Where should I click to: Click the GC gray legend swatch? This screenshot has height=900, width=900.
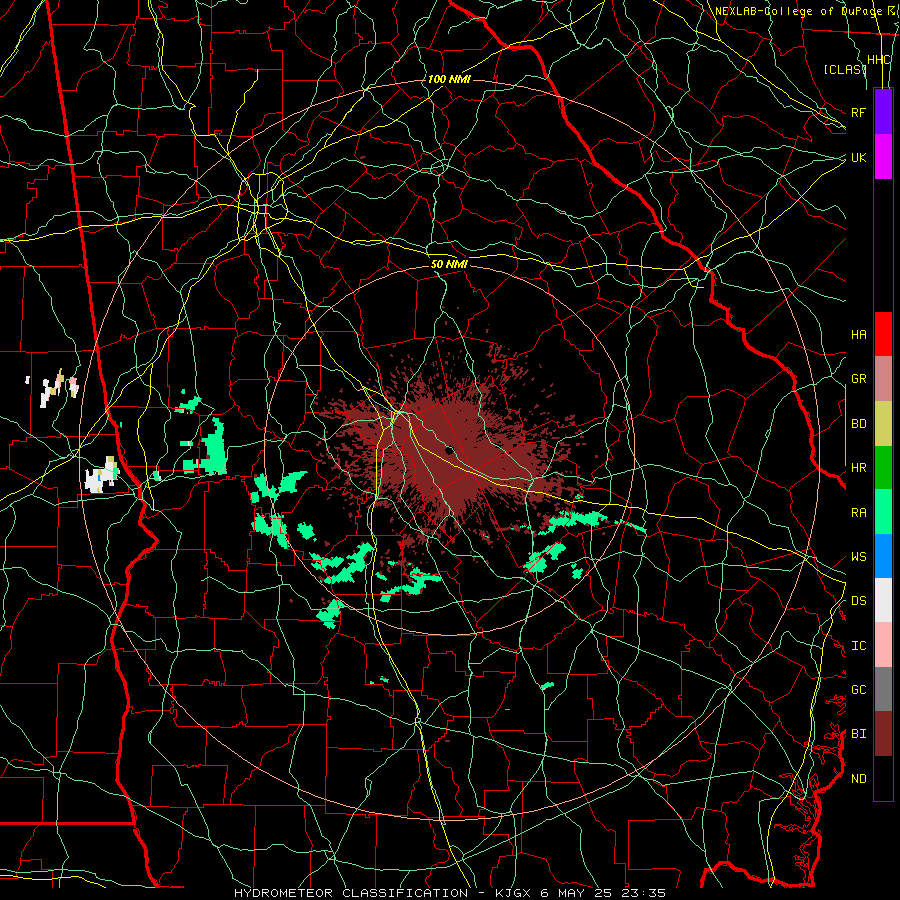pos(883,689)
